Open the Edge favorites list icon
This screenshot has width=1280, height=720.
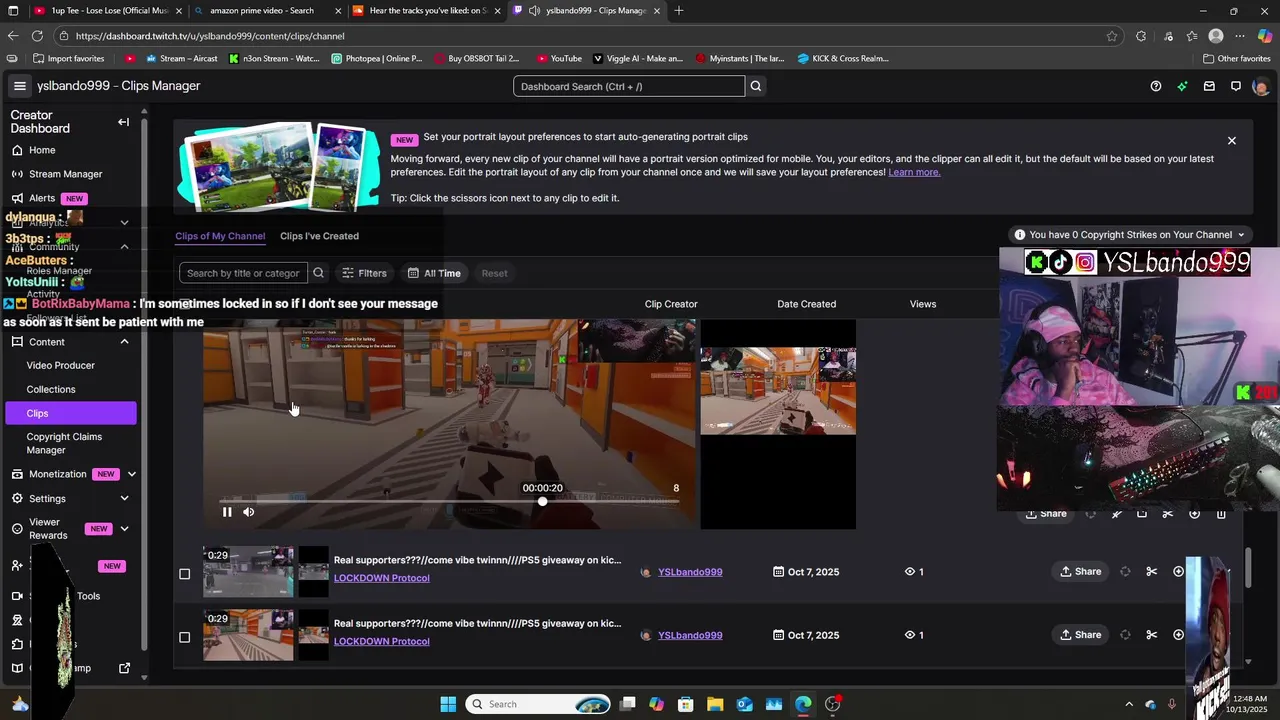click(1192, 36)
